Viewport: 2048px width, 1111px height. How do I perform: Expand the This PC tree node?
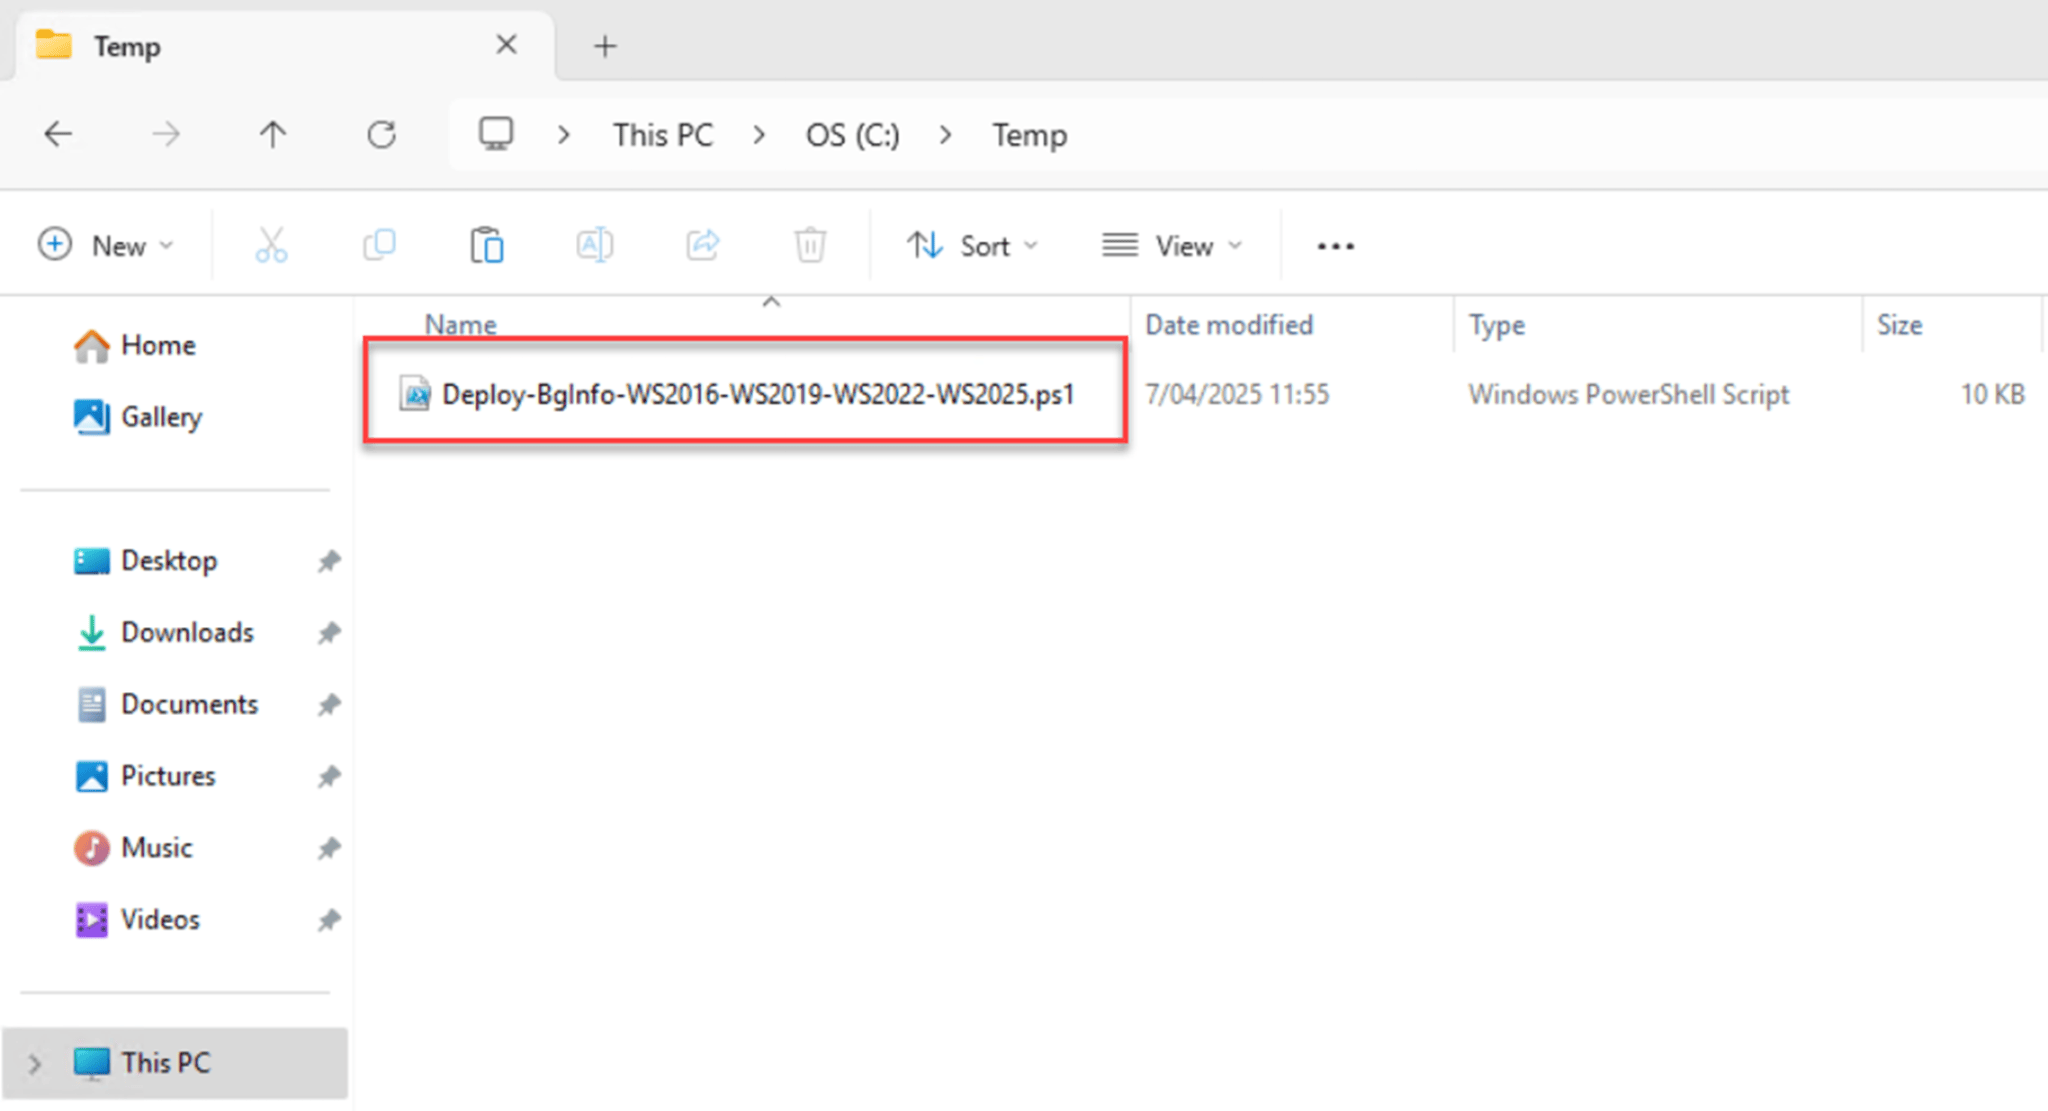(35, 1064)
